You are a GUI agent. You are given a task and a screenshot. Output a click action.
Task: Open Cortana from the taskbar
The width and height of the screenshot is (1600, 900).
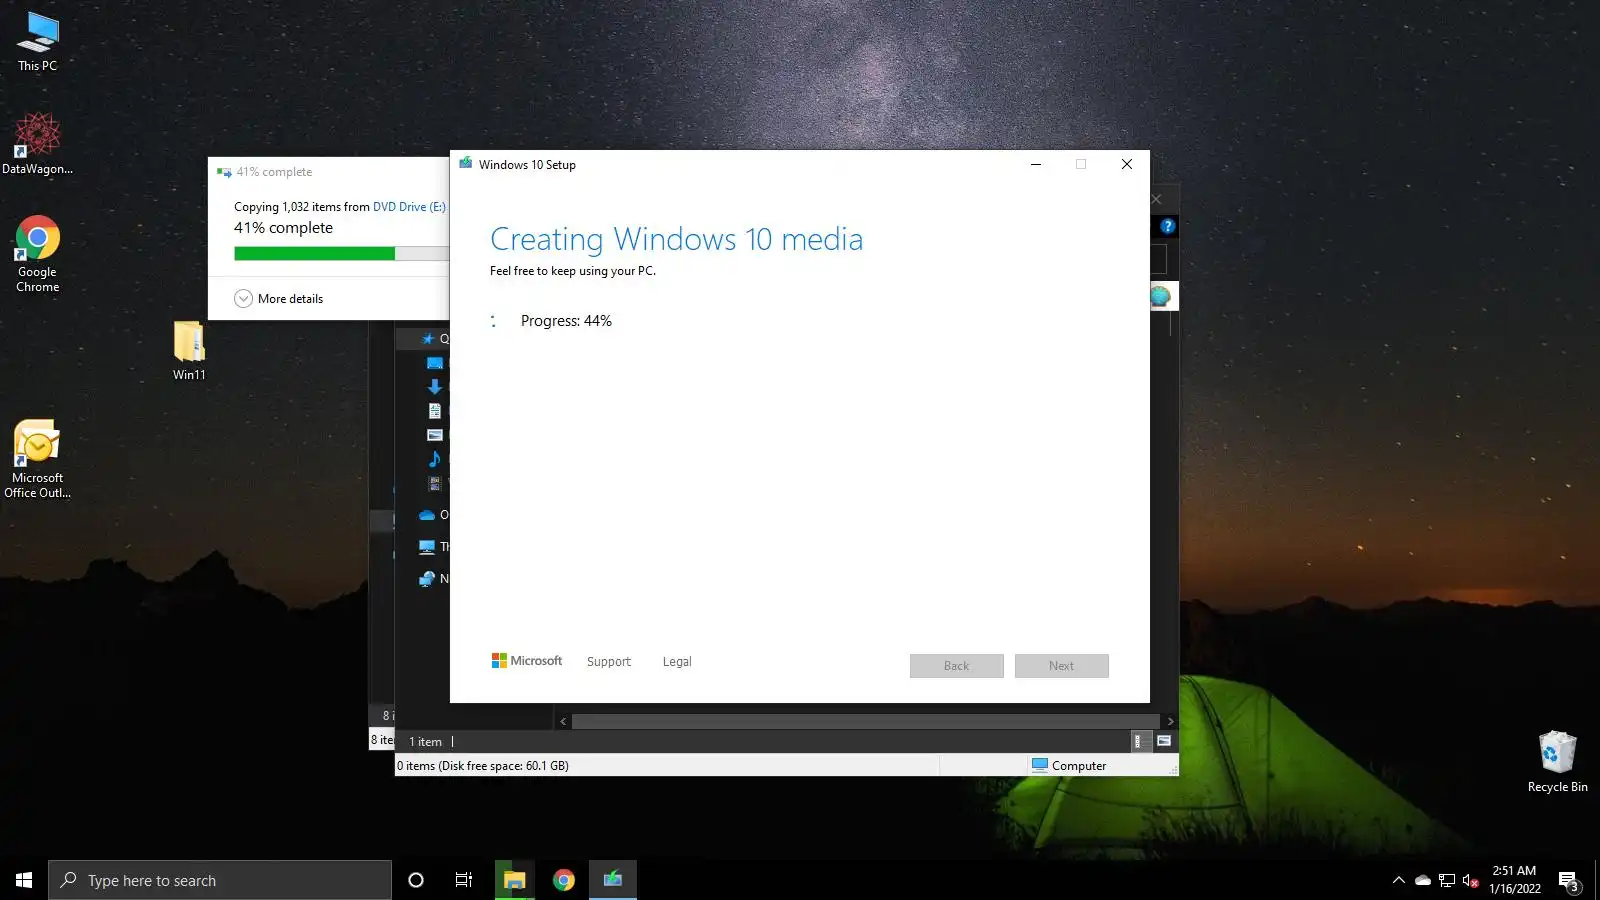click(x=416, y=880)
